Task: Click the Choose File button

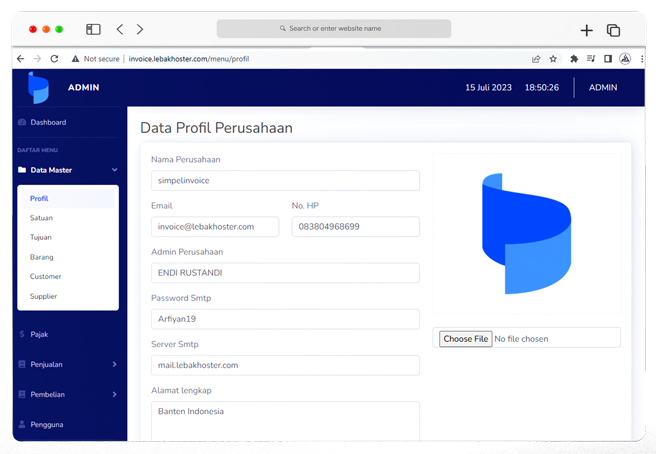Action: (x=465, y=339)
